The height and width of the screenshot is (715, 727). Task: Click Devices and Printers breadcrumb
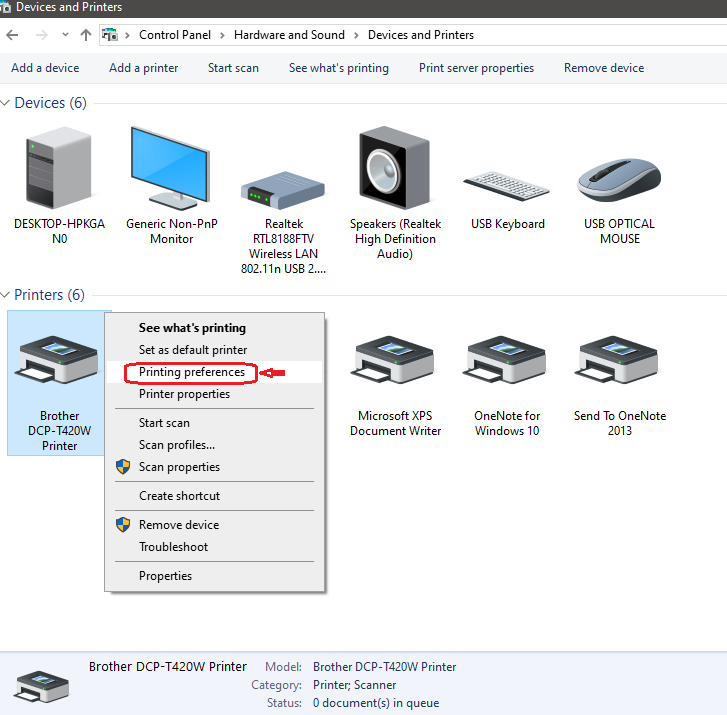pyautogui.click(x=421, y=35)
